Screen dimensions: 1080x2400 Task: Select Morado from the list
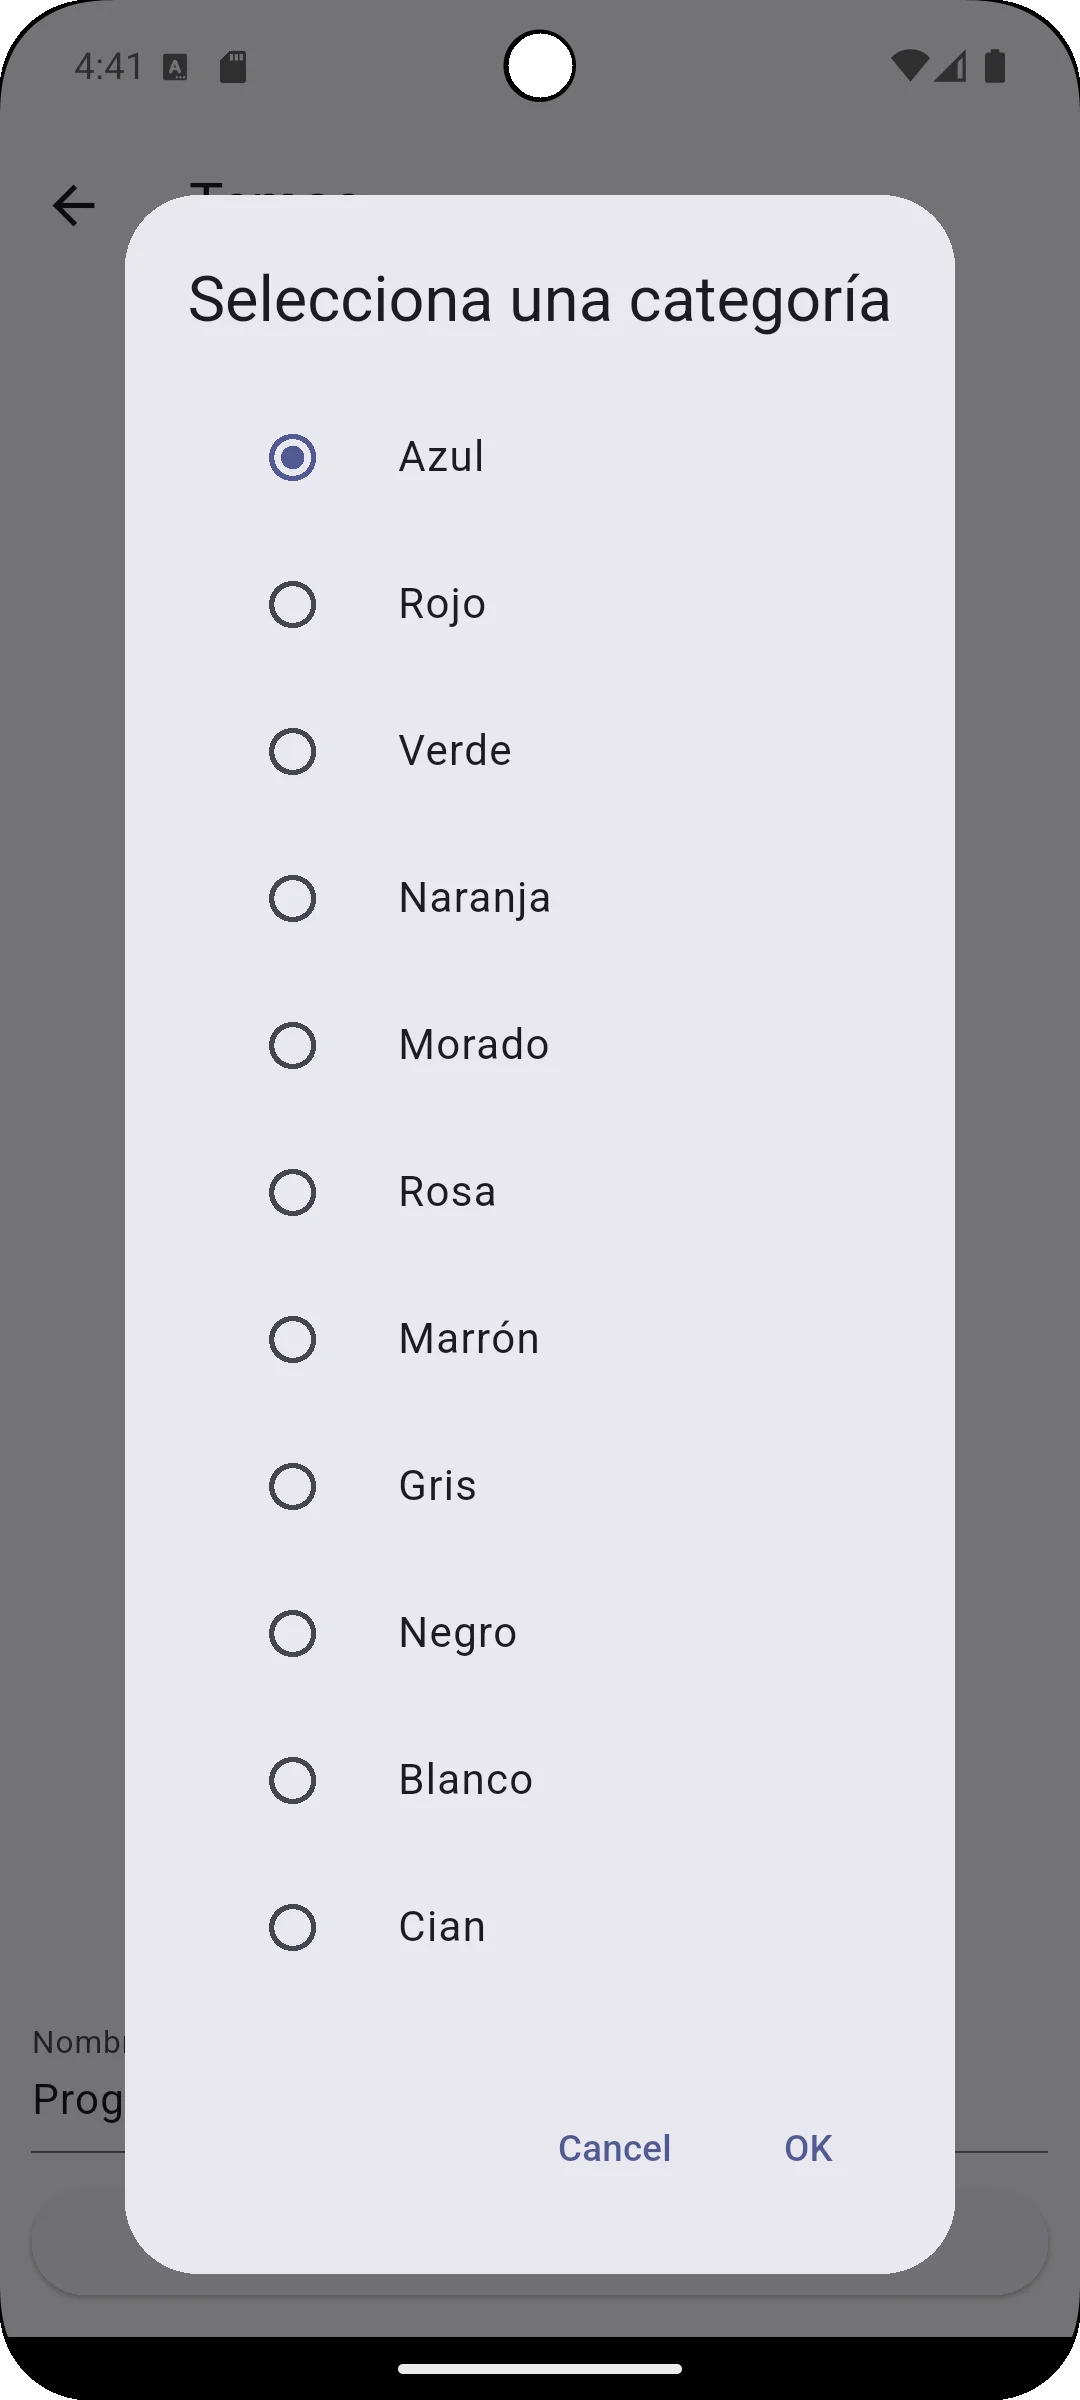point(292,1045)
